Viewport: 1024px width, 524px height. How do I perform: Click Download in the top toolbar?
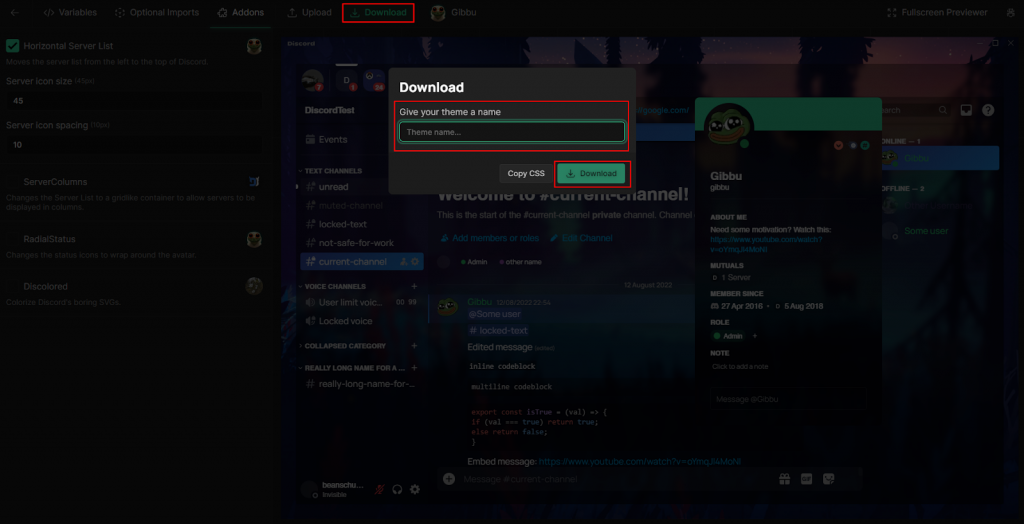(x=378, y=12)
